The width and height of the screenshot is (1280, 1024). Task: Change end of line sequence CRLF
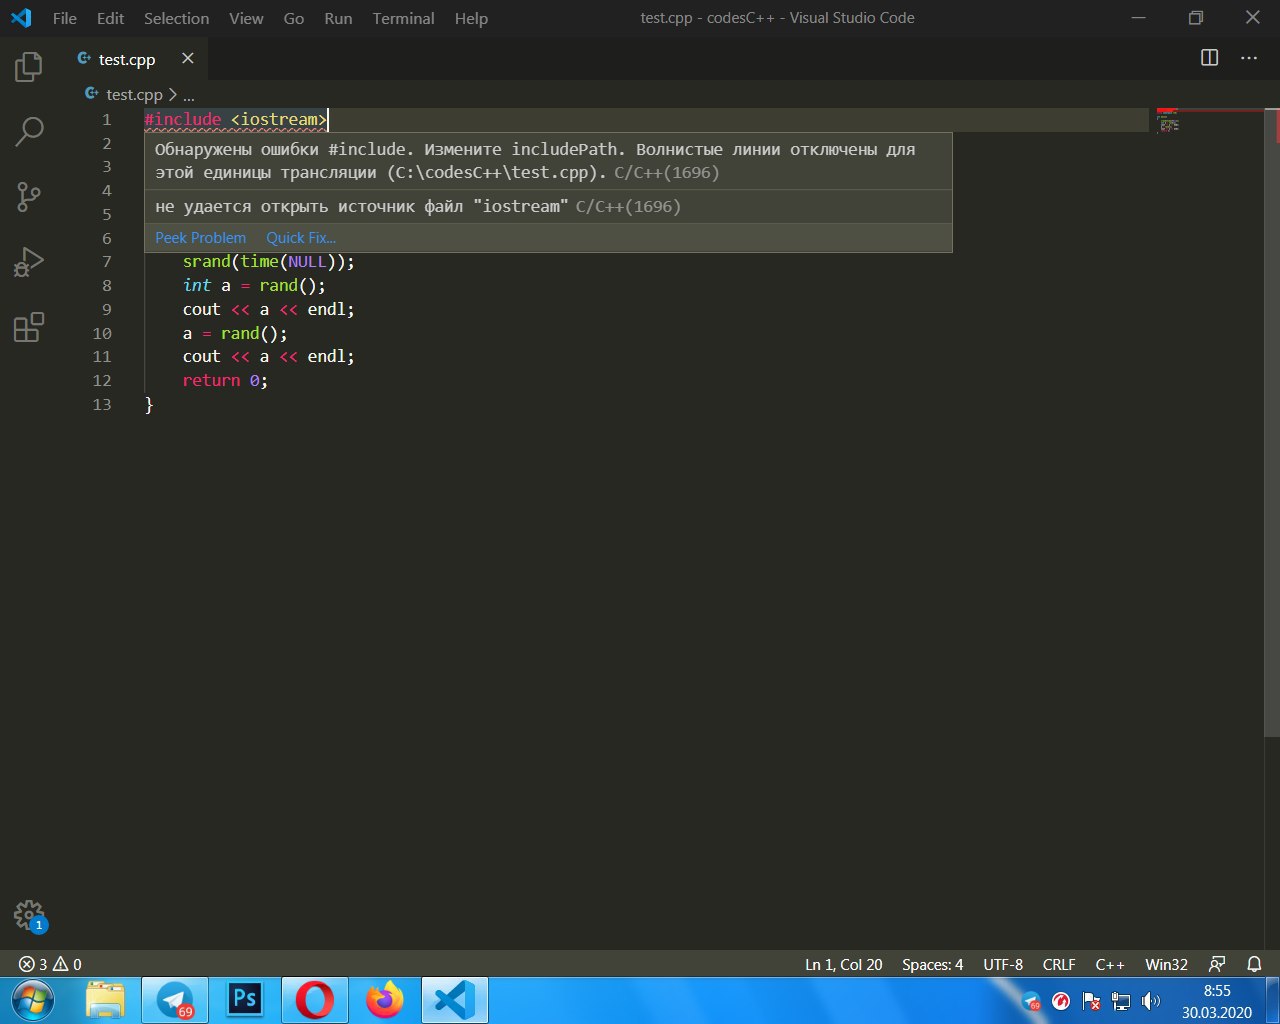1059,964
